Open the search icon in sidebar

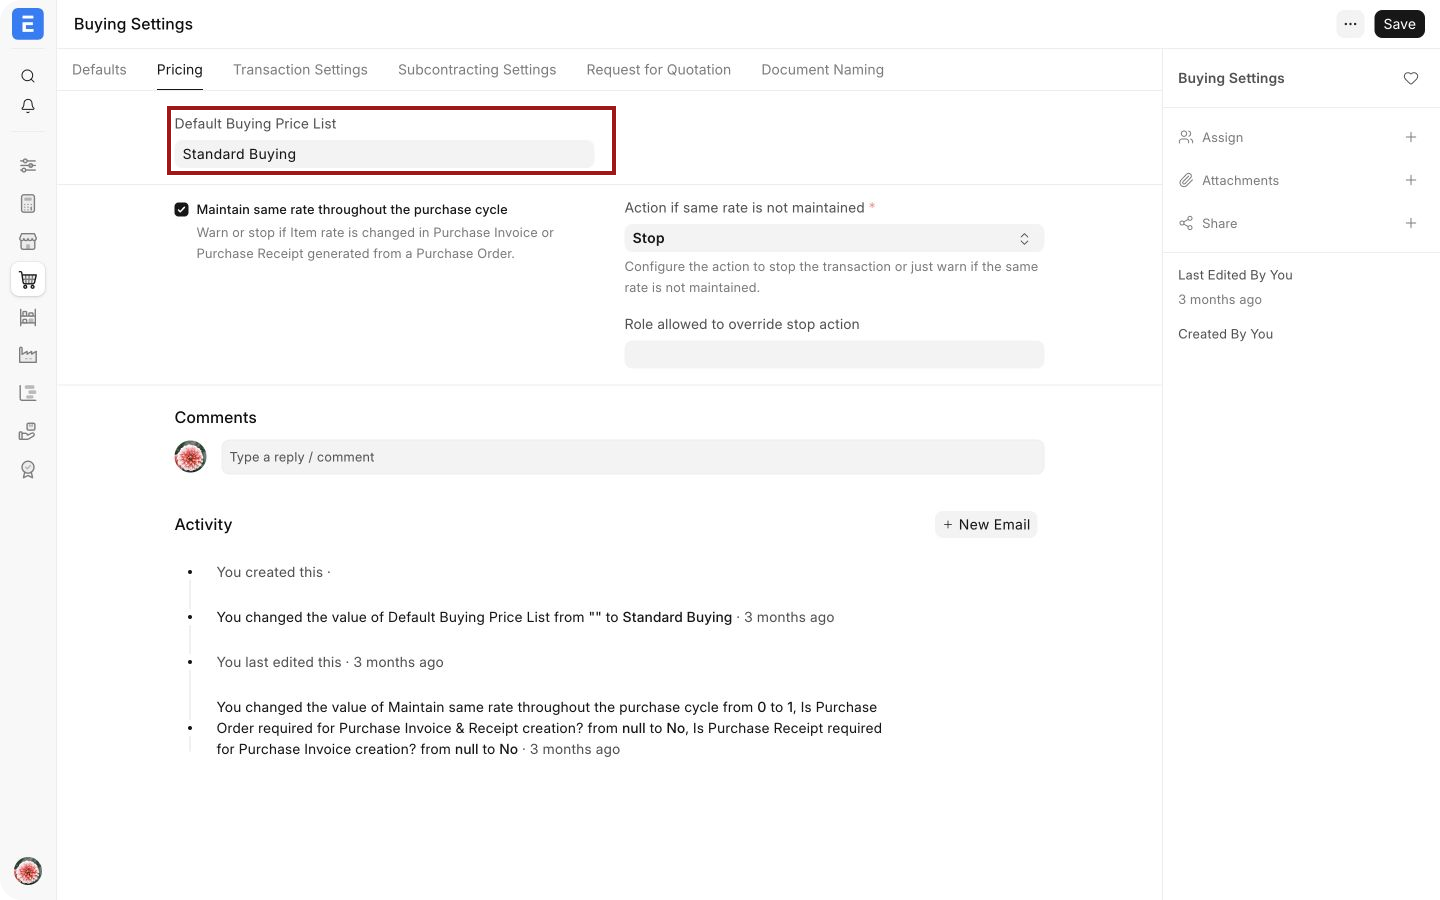(x=28, y=76)
